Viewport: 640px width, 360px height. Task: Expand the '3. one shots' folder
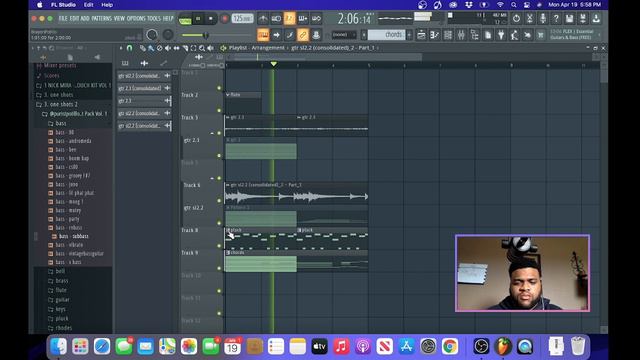click(x=58, y=95)
